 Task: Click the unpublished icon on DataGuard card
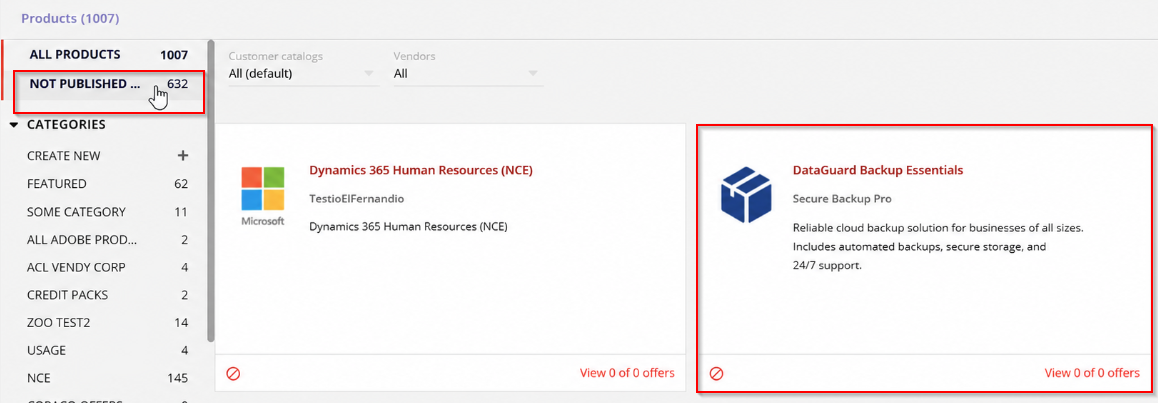click(x=716, y=373)
